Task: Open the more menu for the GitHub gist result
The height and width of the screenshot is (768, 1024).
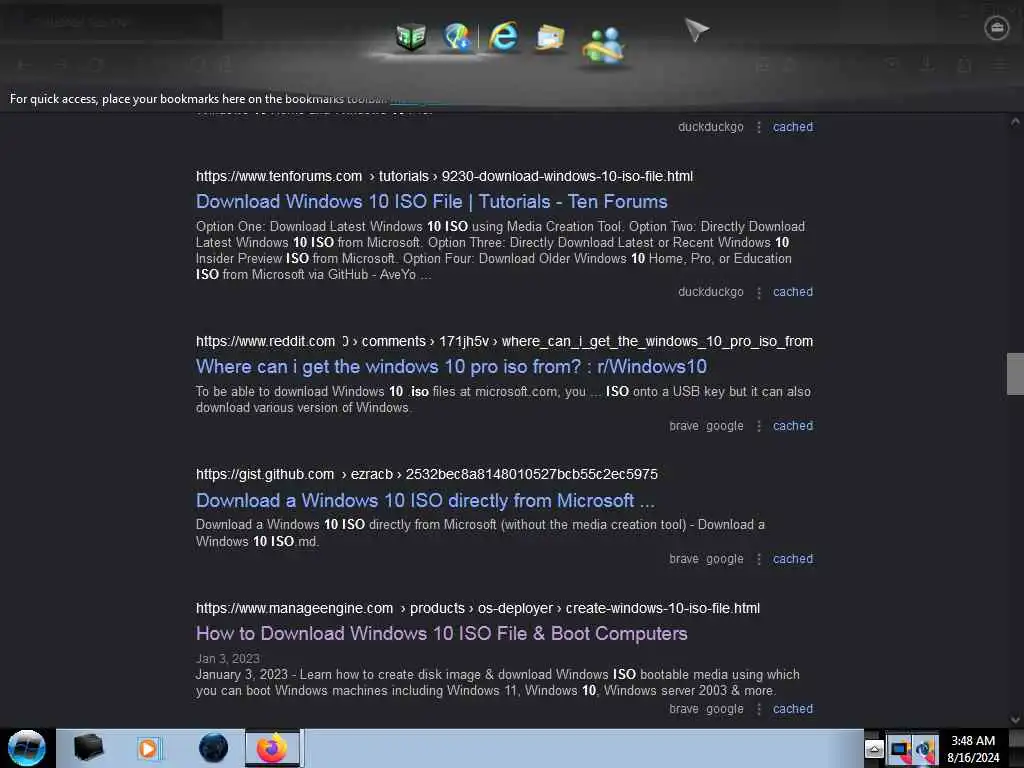Action: pyautogui.click(x=759, y=560)
